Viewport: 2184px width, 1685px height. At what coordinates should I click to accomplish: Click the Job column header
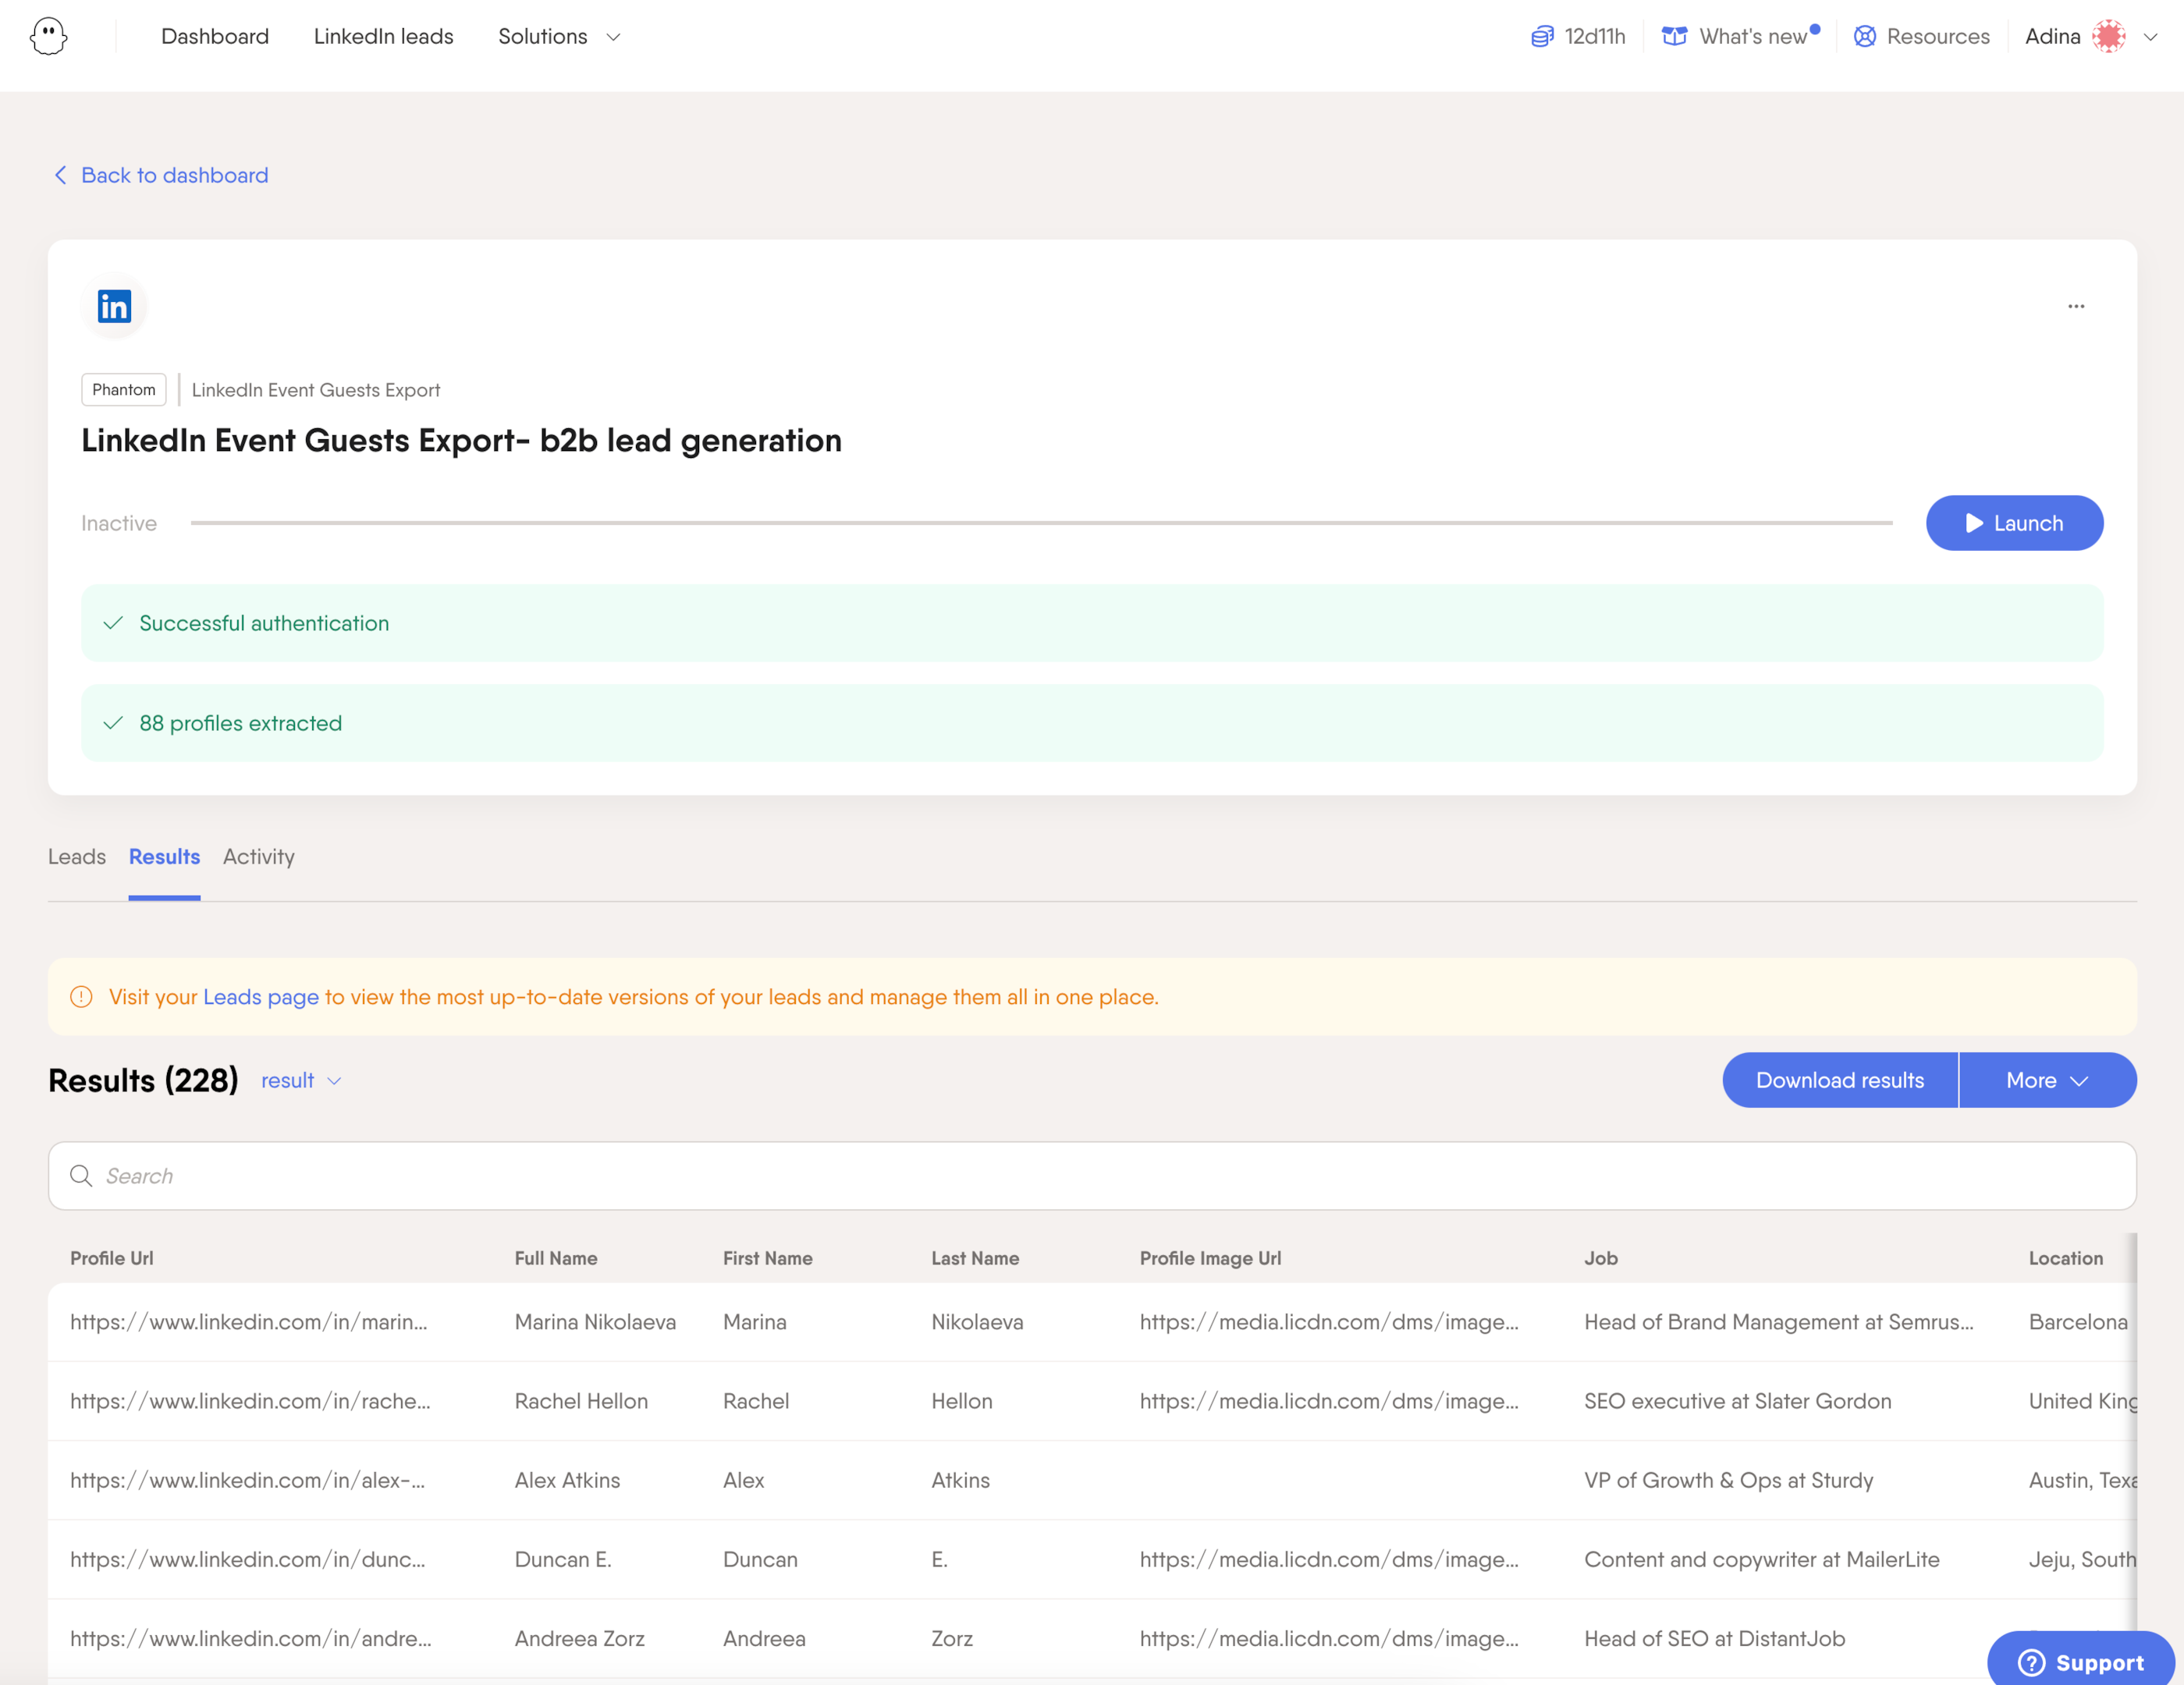(1601, 1258)
